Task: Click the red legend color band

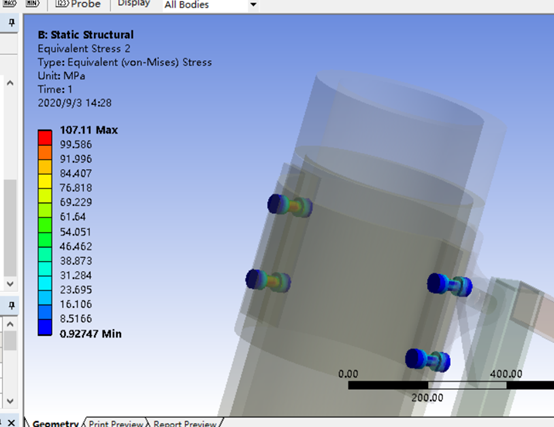Action: 45,137
